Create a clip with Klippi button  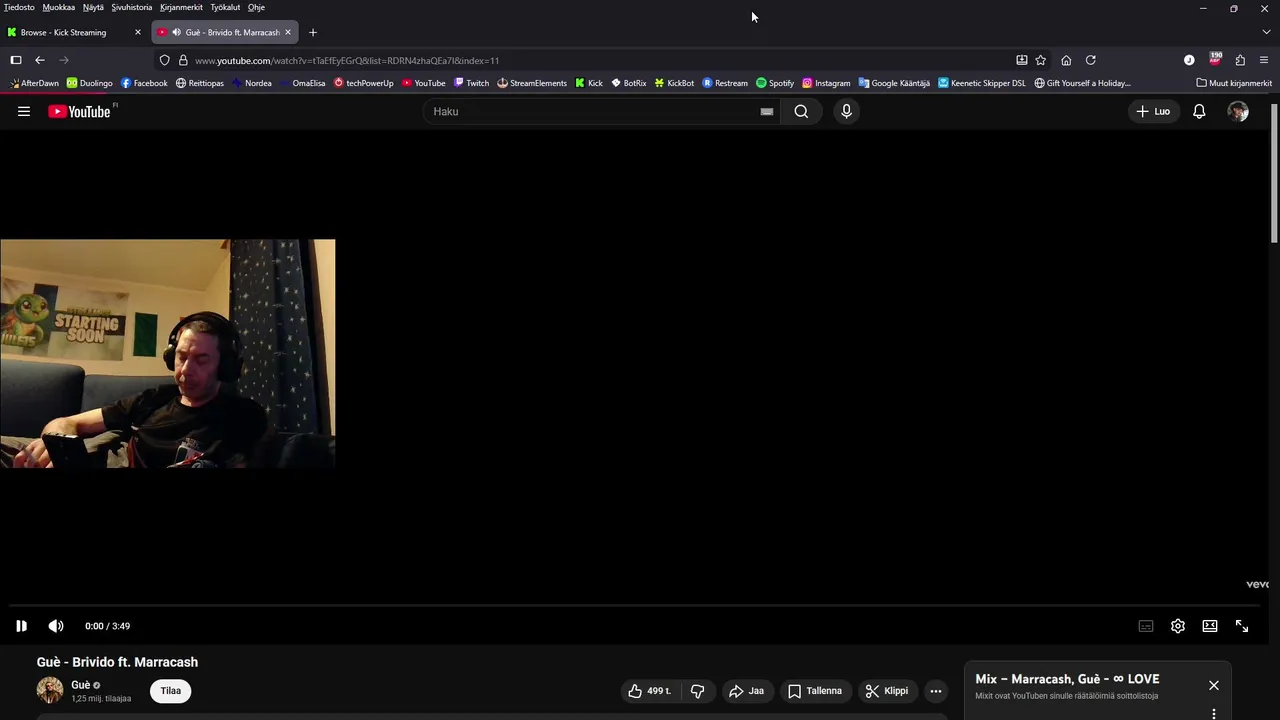pos(887,691)
